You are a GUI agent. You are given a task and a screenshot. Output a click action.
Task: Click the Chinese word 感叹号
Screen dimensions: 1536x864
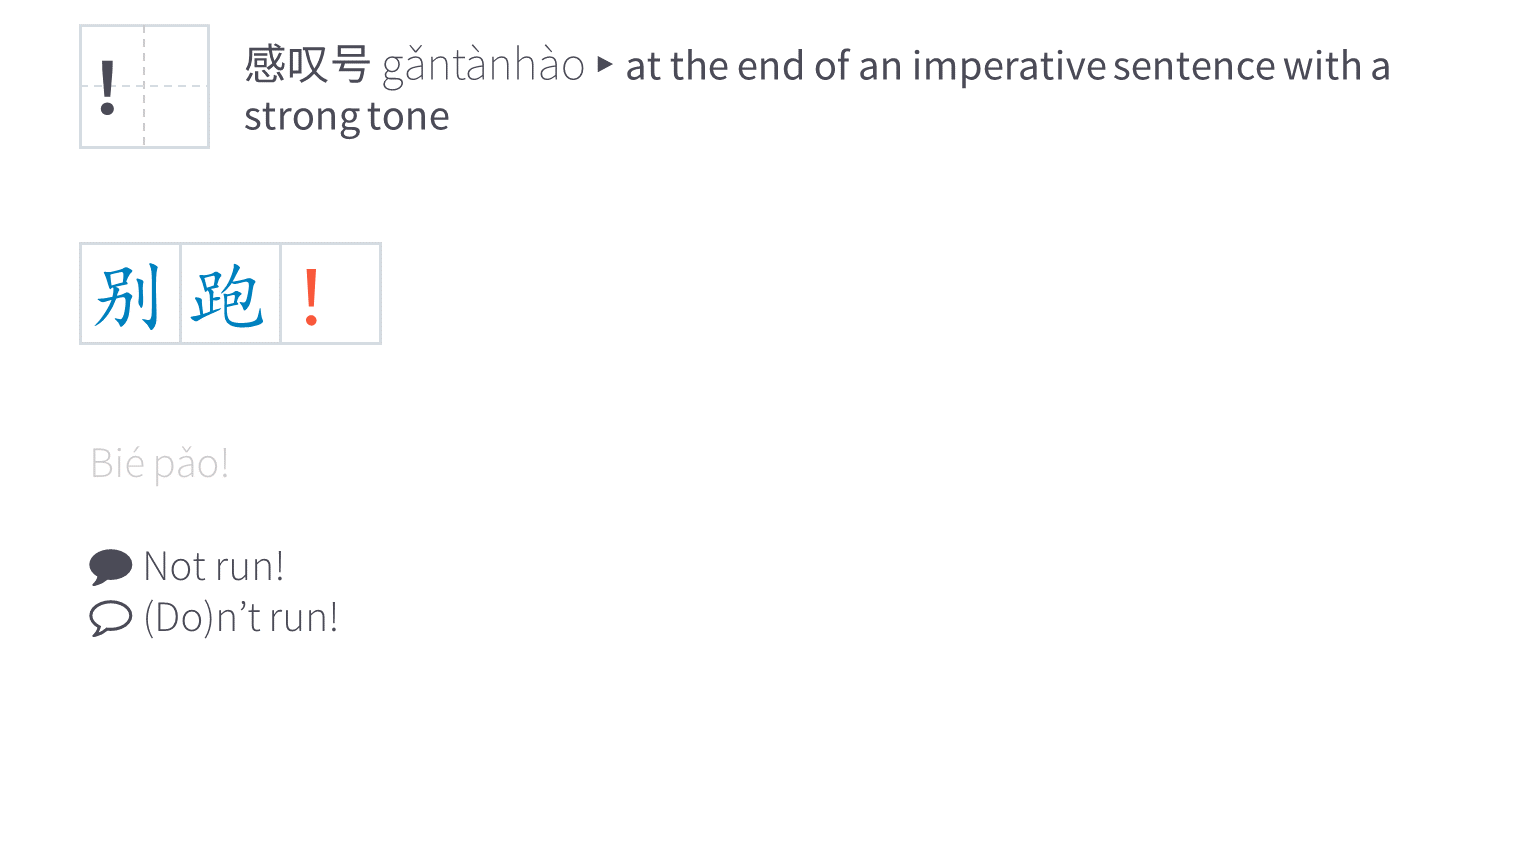click(x=307, y=65)
